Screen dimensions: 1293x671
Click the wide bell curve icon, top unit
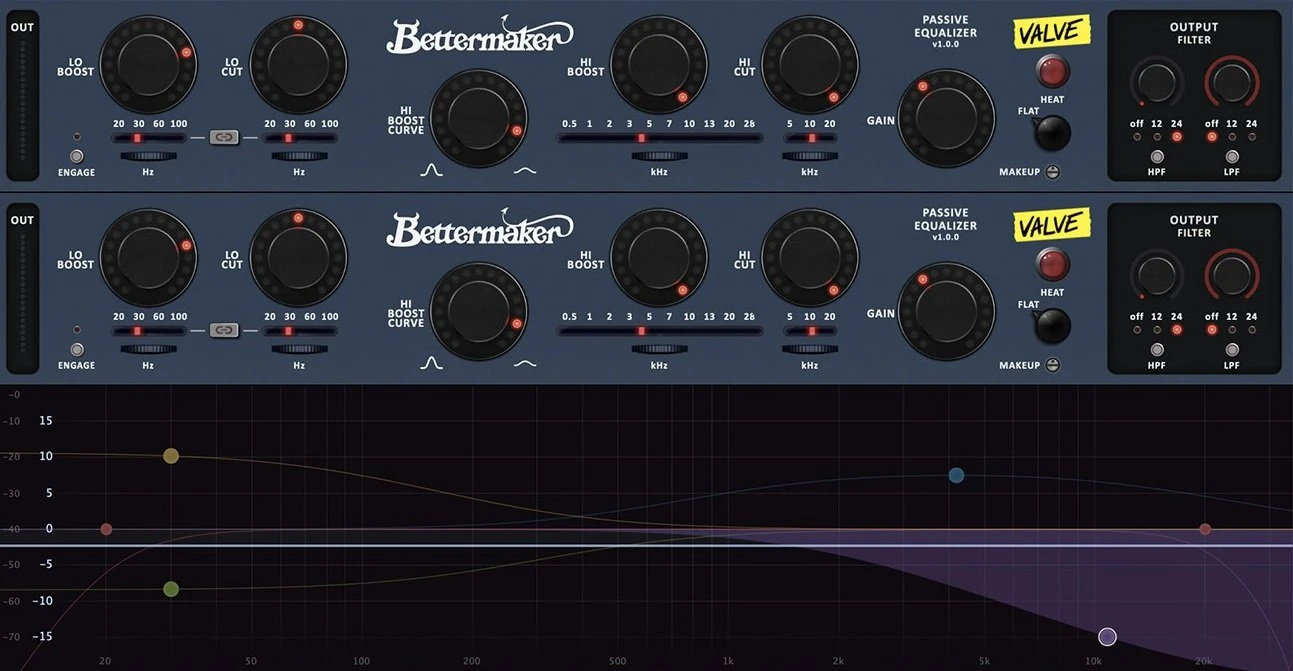click(525, 171)
